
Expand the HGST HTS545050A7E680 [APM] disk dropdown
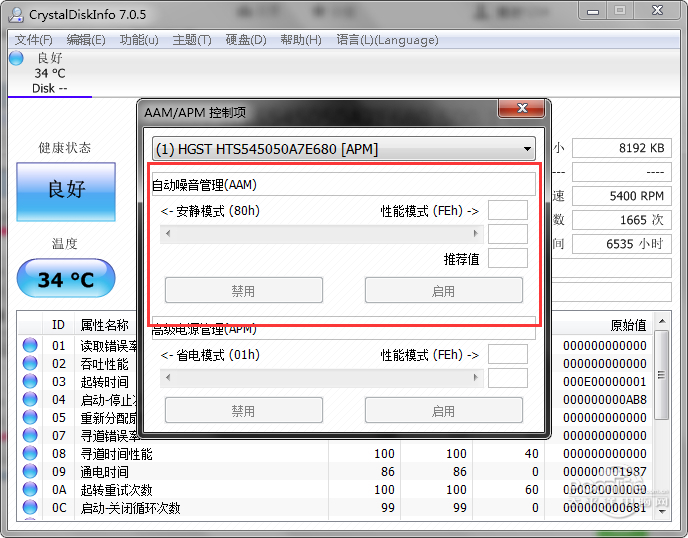527,149
